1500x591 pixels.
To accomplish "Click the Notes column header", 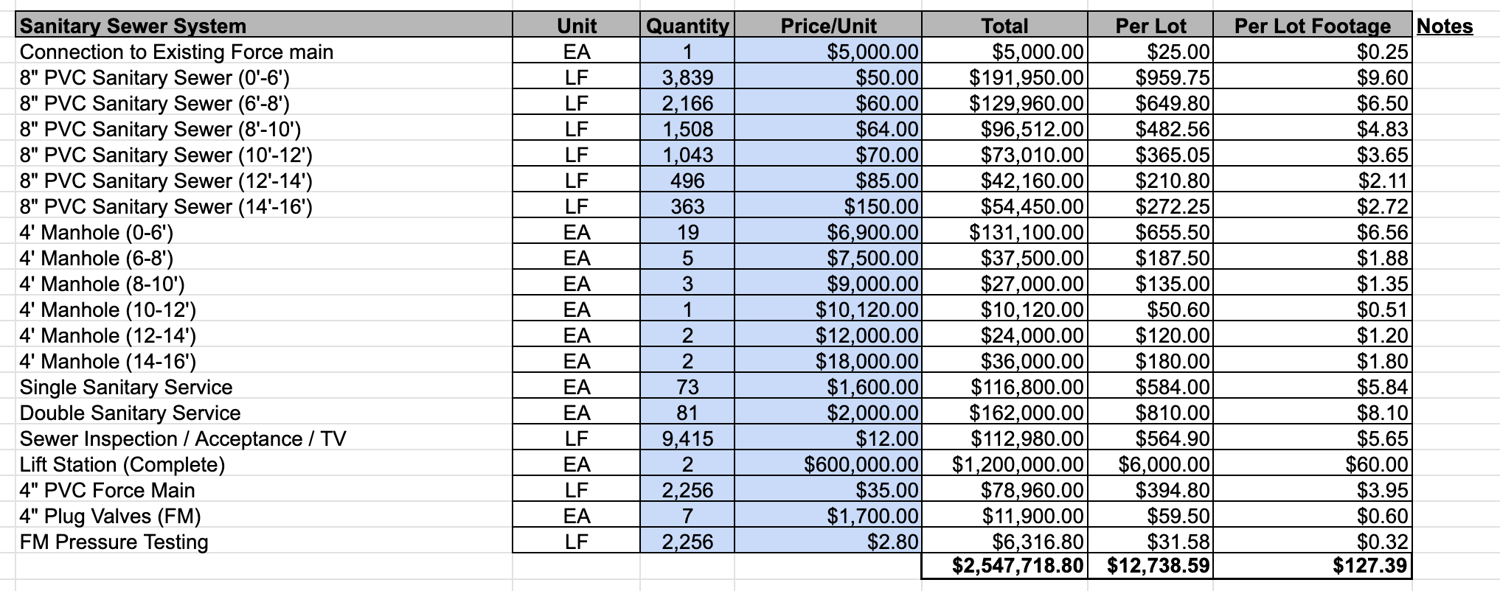I will click(1444, 26).
